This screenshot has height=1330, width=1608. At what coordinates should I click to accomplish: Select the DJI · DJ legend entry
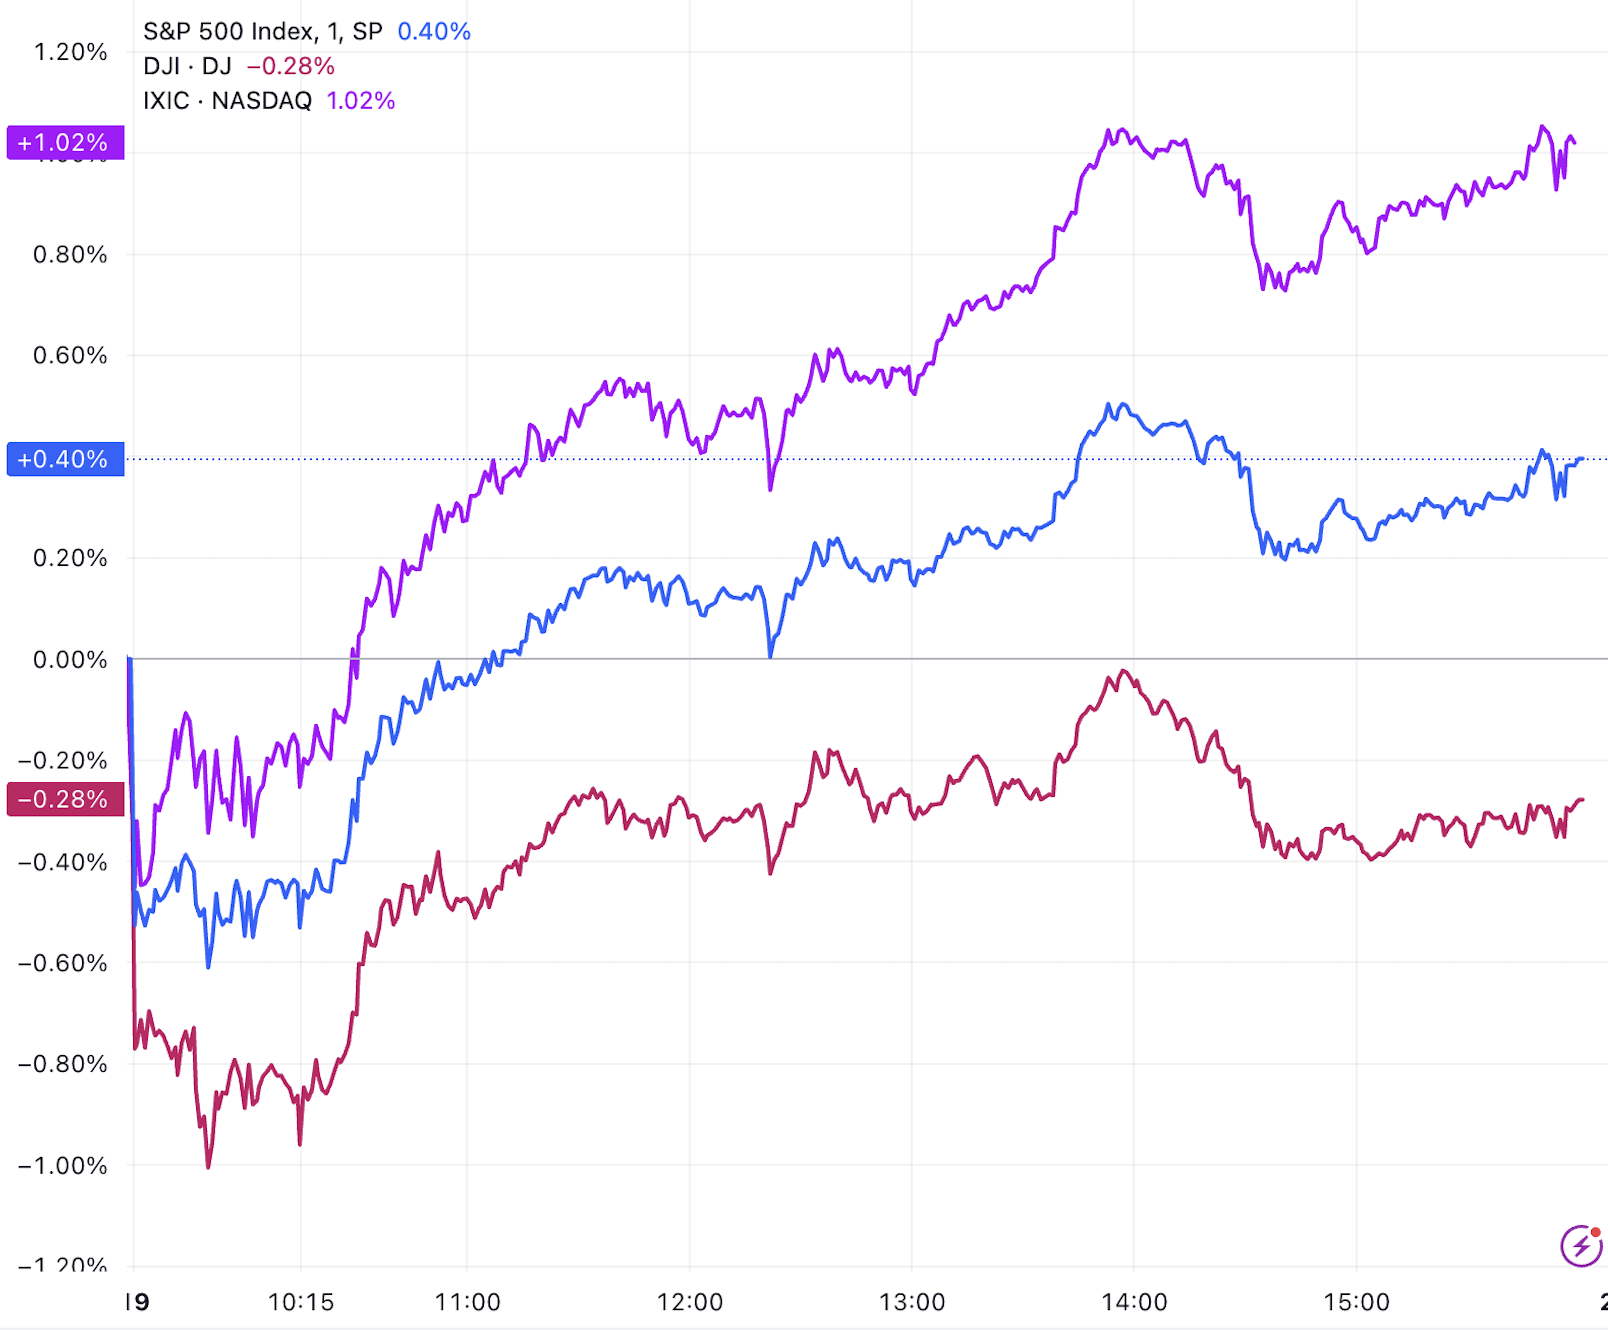[x=187, y=66]
